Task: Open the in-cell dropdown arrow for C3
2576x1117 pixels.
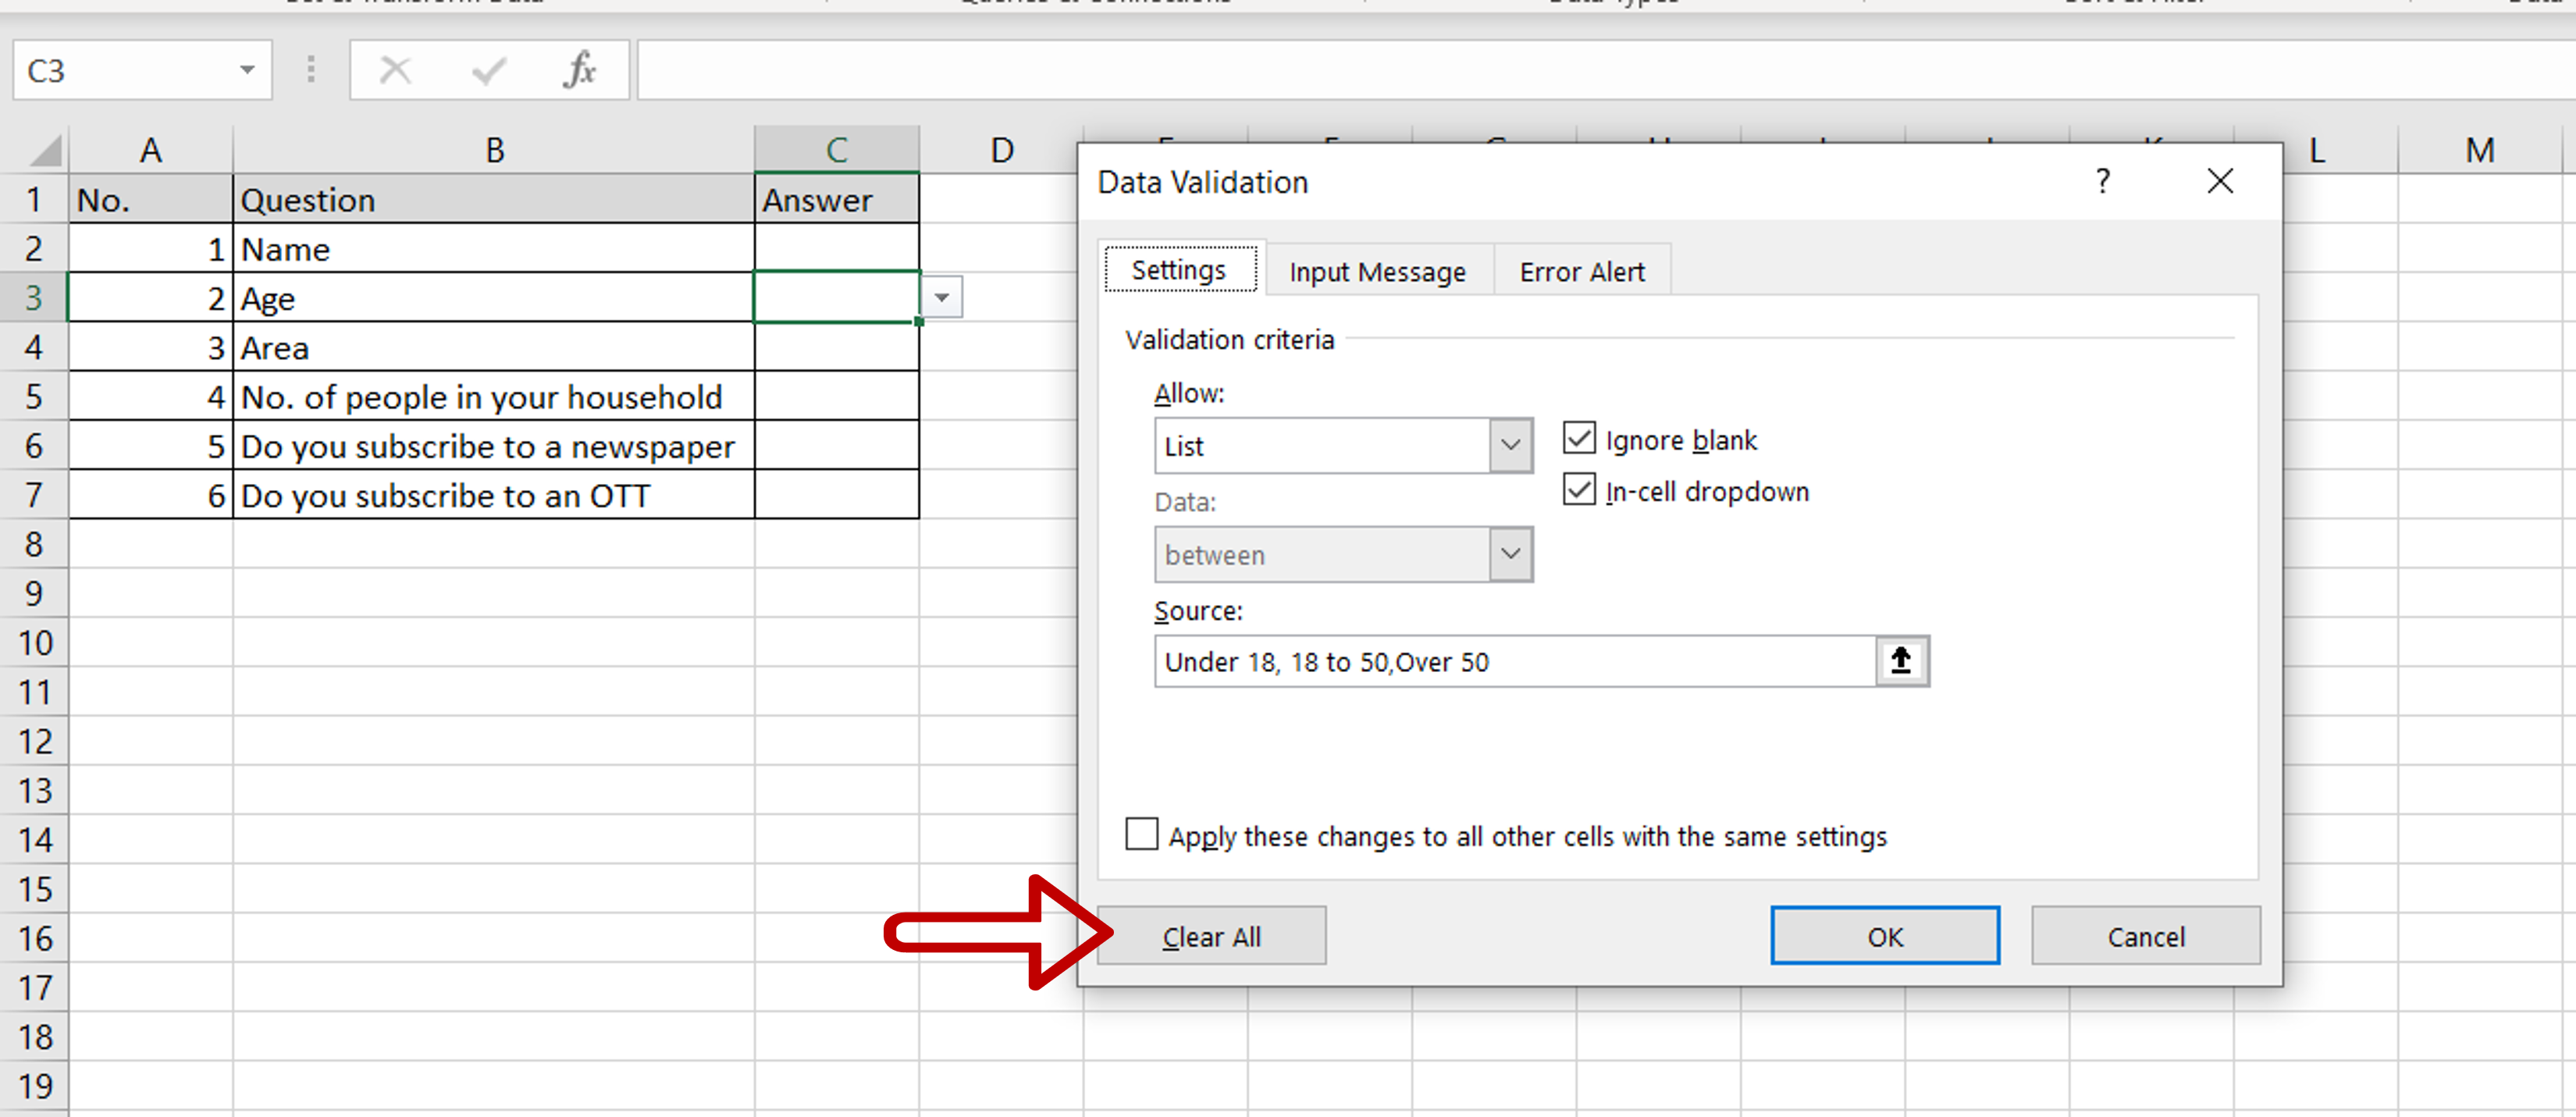Action: 941,298
